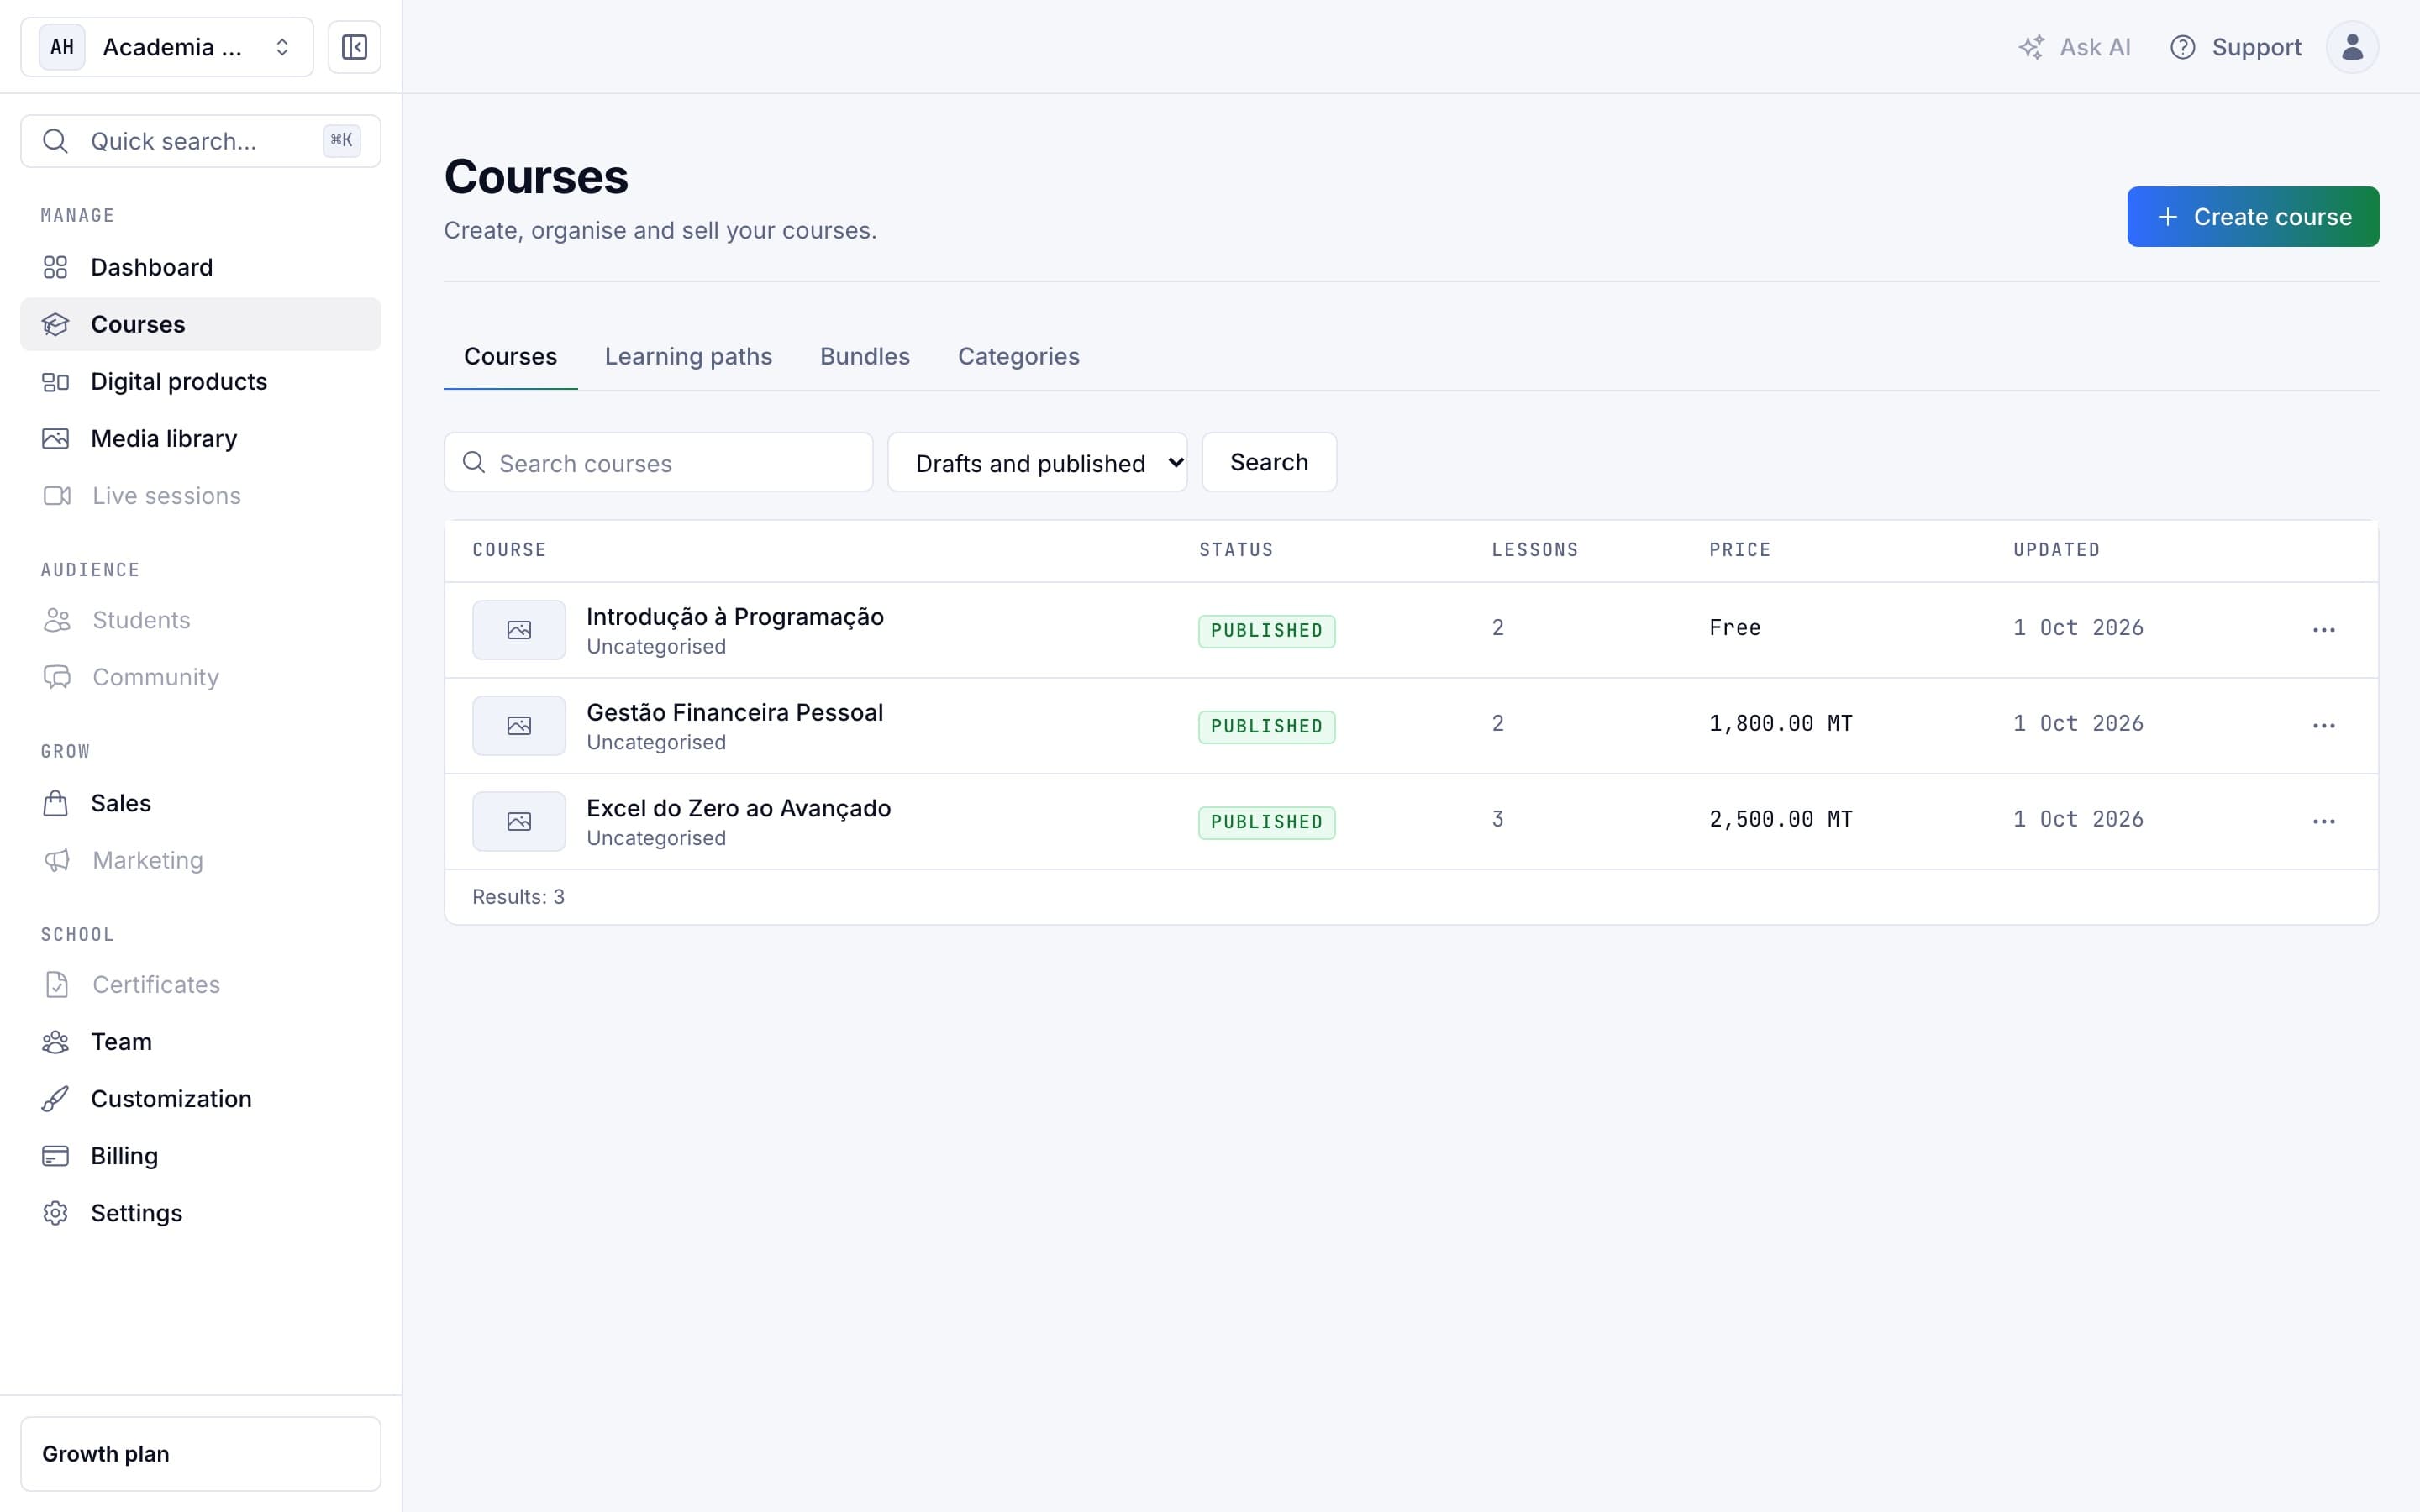This screenshot has height=1512, width=2420.
Task: Collapse the sidebar with the panel icon
Action: coord(354,47)
